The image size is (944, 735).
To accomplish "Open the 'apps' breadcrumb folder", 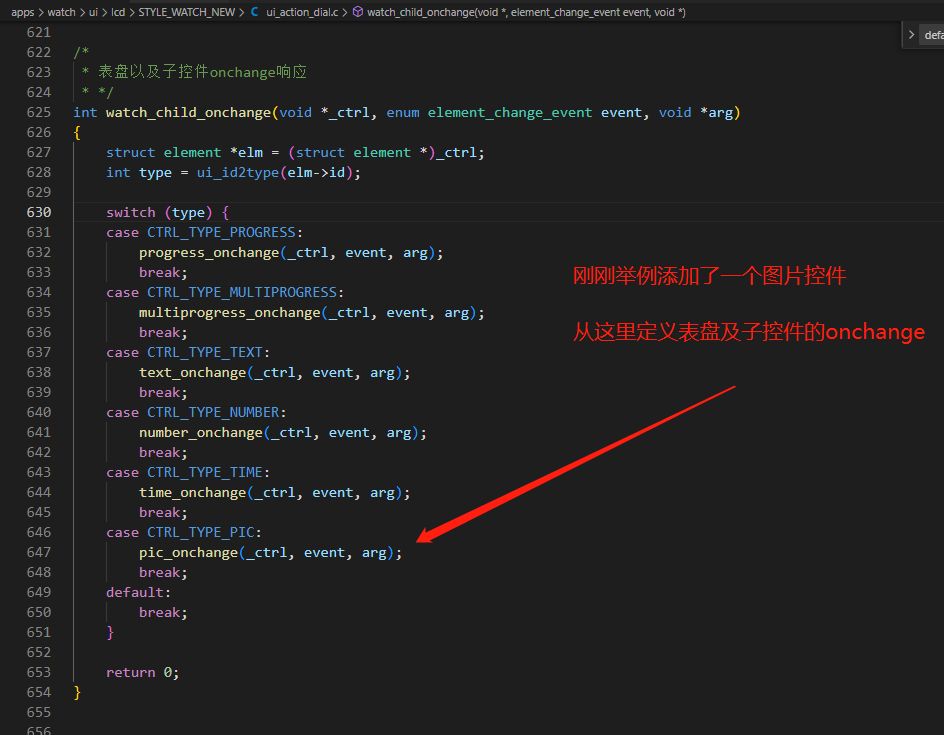I will click(x=23, y=12).
